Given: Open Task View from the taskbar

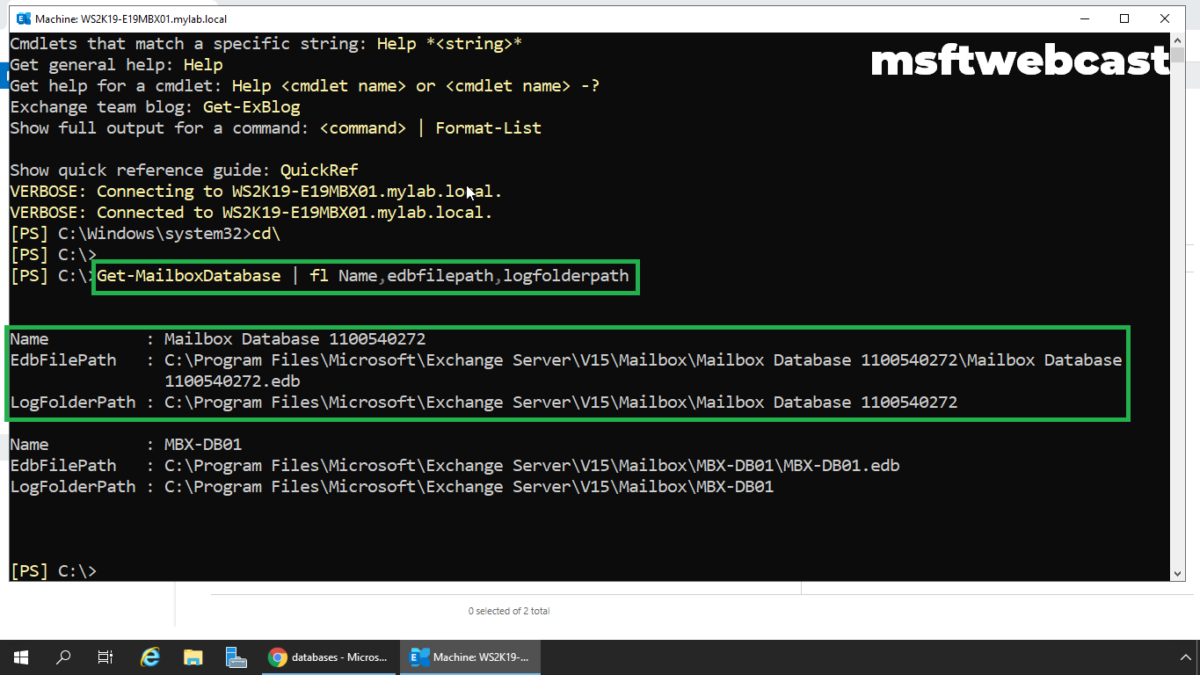Looking at the screenshot, I should click(x=105, y=657).
